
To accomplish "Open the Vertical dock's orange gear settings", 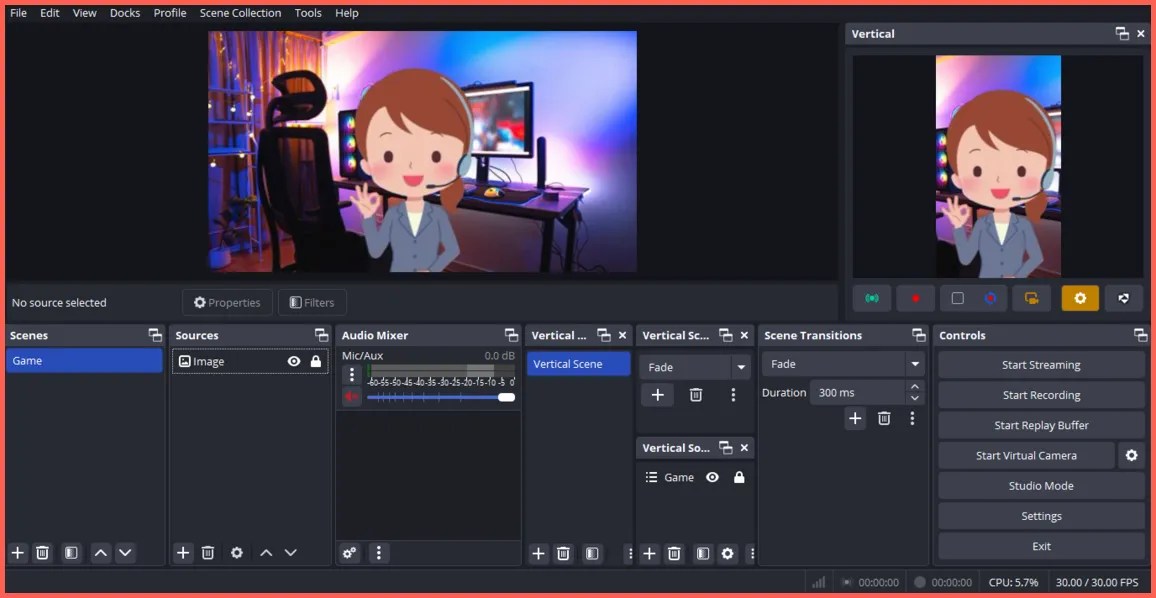I will coord(1080,298).
